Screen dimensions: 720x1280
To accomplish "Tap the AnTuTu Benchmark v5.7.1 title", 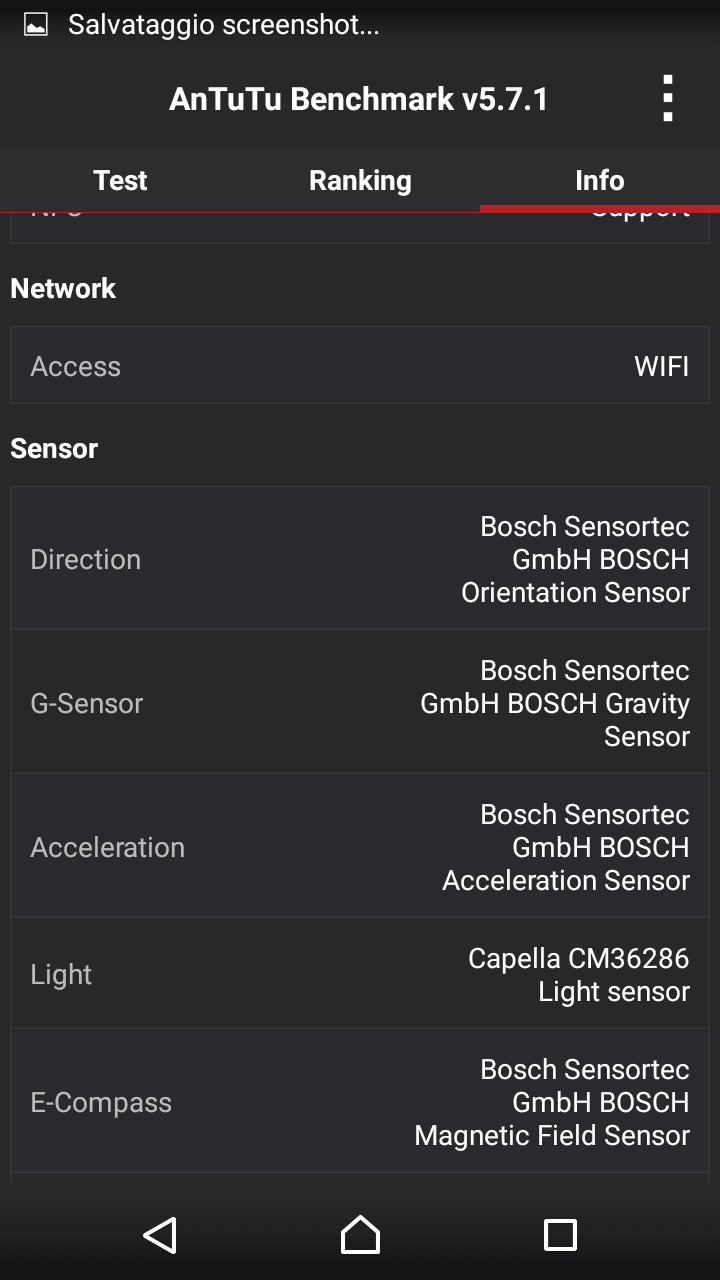I will tap(359, 99).
